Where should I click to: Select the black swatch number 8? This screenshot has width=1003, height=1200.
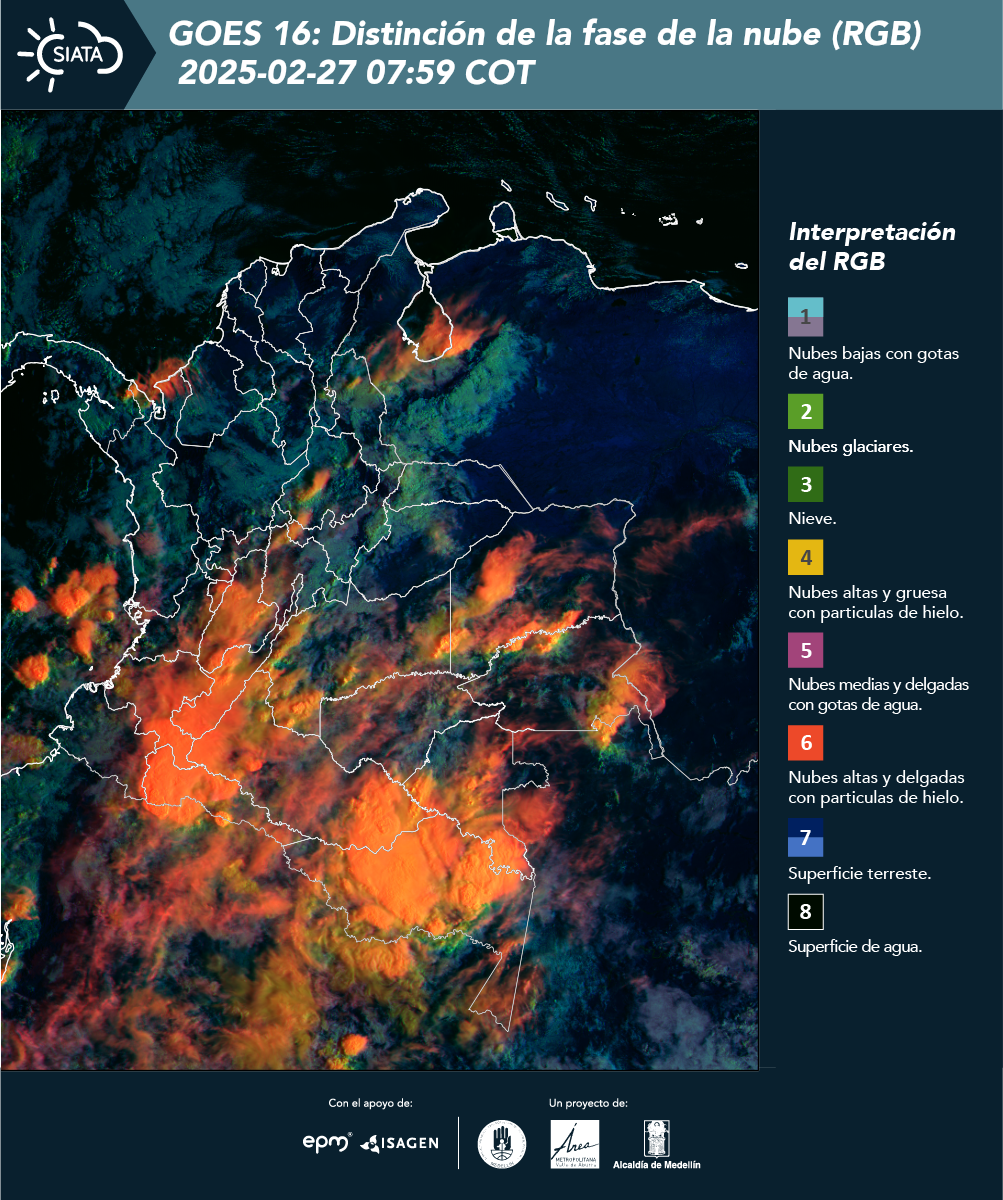805,912
